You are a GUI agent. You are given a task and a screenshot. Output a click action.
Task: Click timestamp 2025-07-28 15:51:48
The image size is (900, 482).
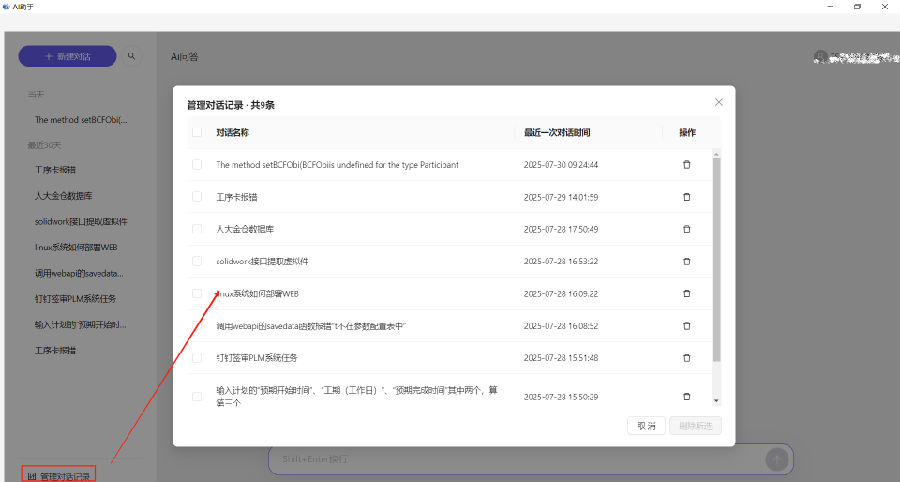[x=561, y=357]
